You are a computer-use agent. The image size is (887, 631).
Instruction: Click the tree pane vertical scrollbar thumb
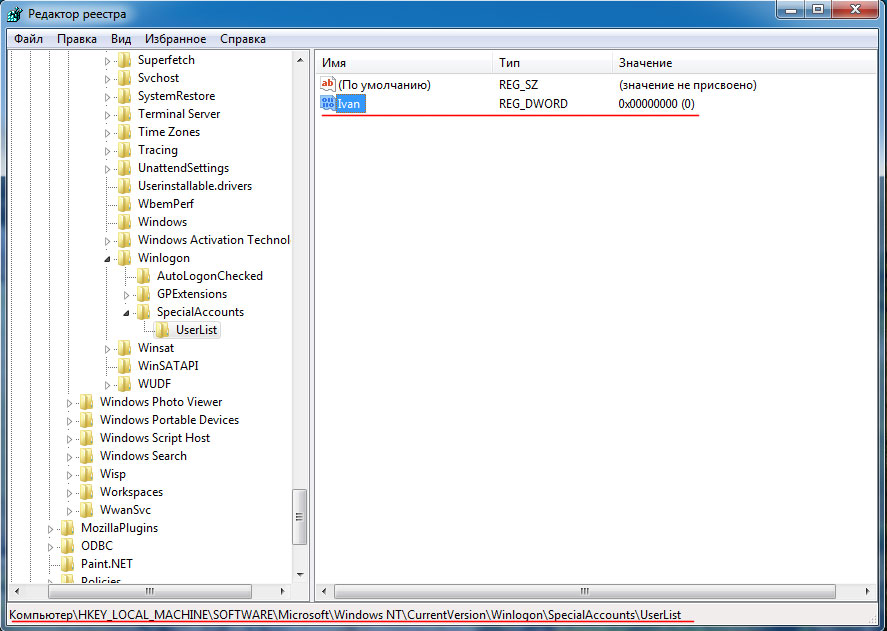click(x=300, y=516)
